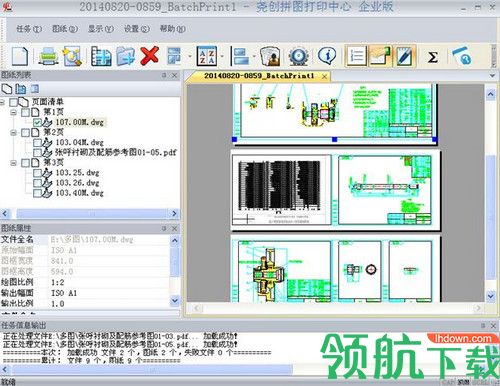
Task: Open the 设置(S) menu
Action: 136,29
